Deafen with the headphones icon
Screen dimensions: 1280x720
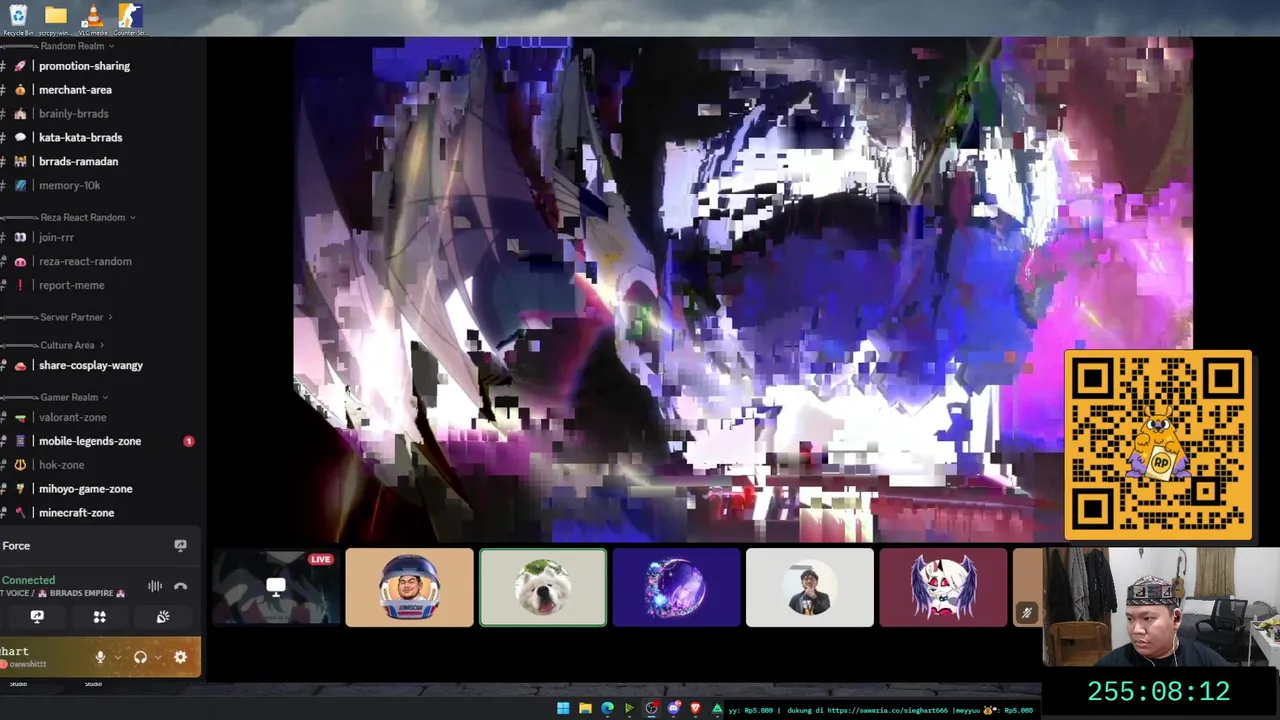pos(140,657)
